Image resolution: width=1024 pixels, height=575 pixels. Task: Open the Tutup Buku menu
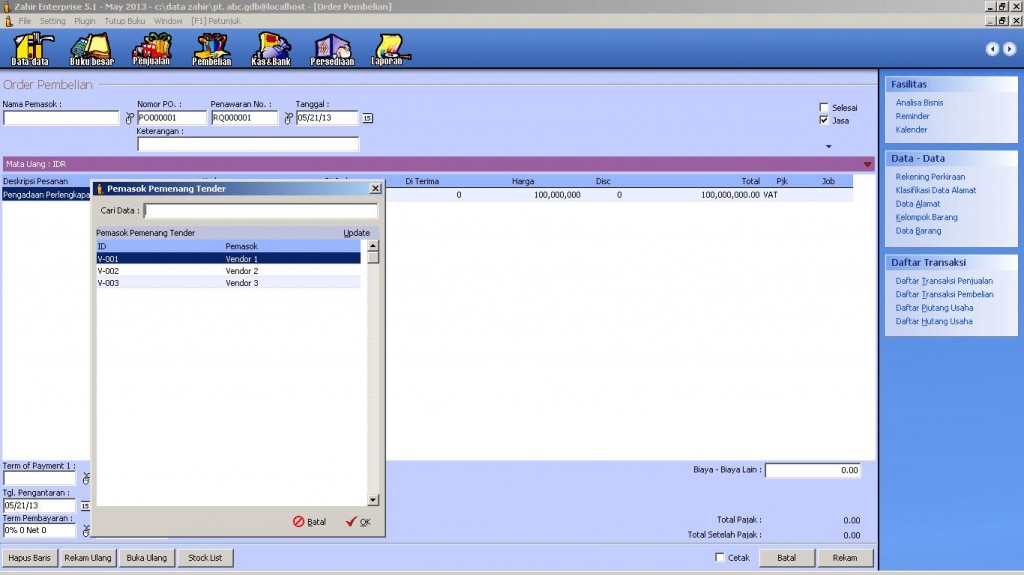(x=124, y=20)
